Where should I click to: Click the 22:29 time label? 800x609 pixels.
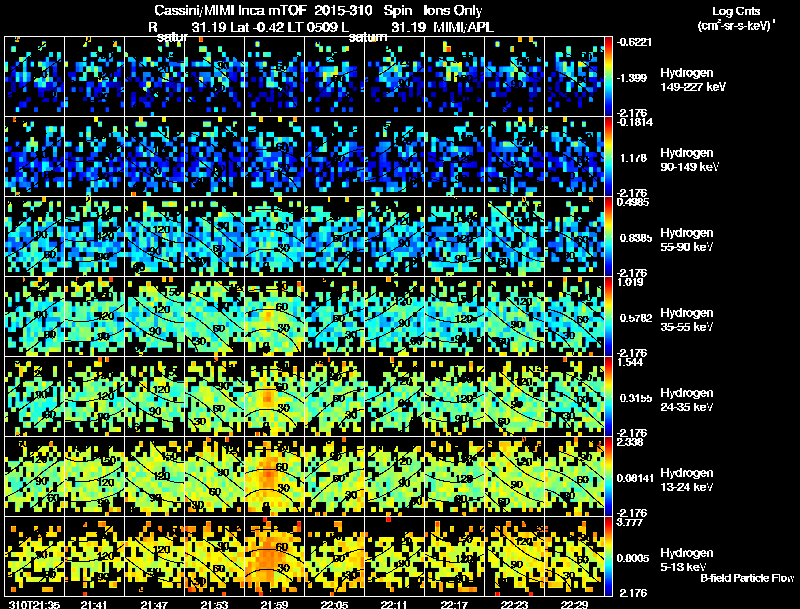[x=574, y=605]
